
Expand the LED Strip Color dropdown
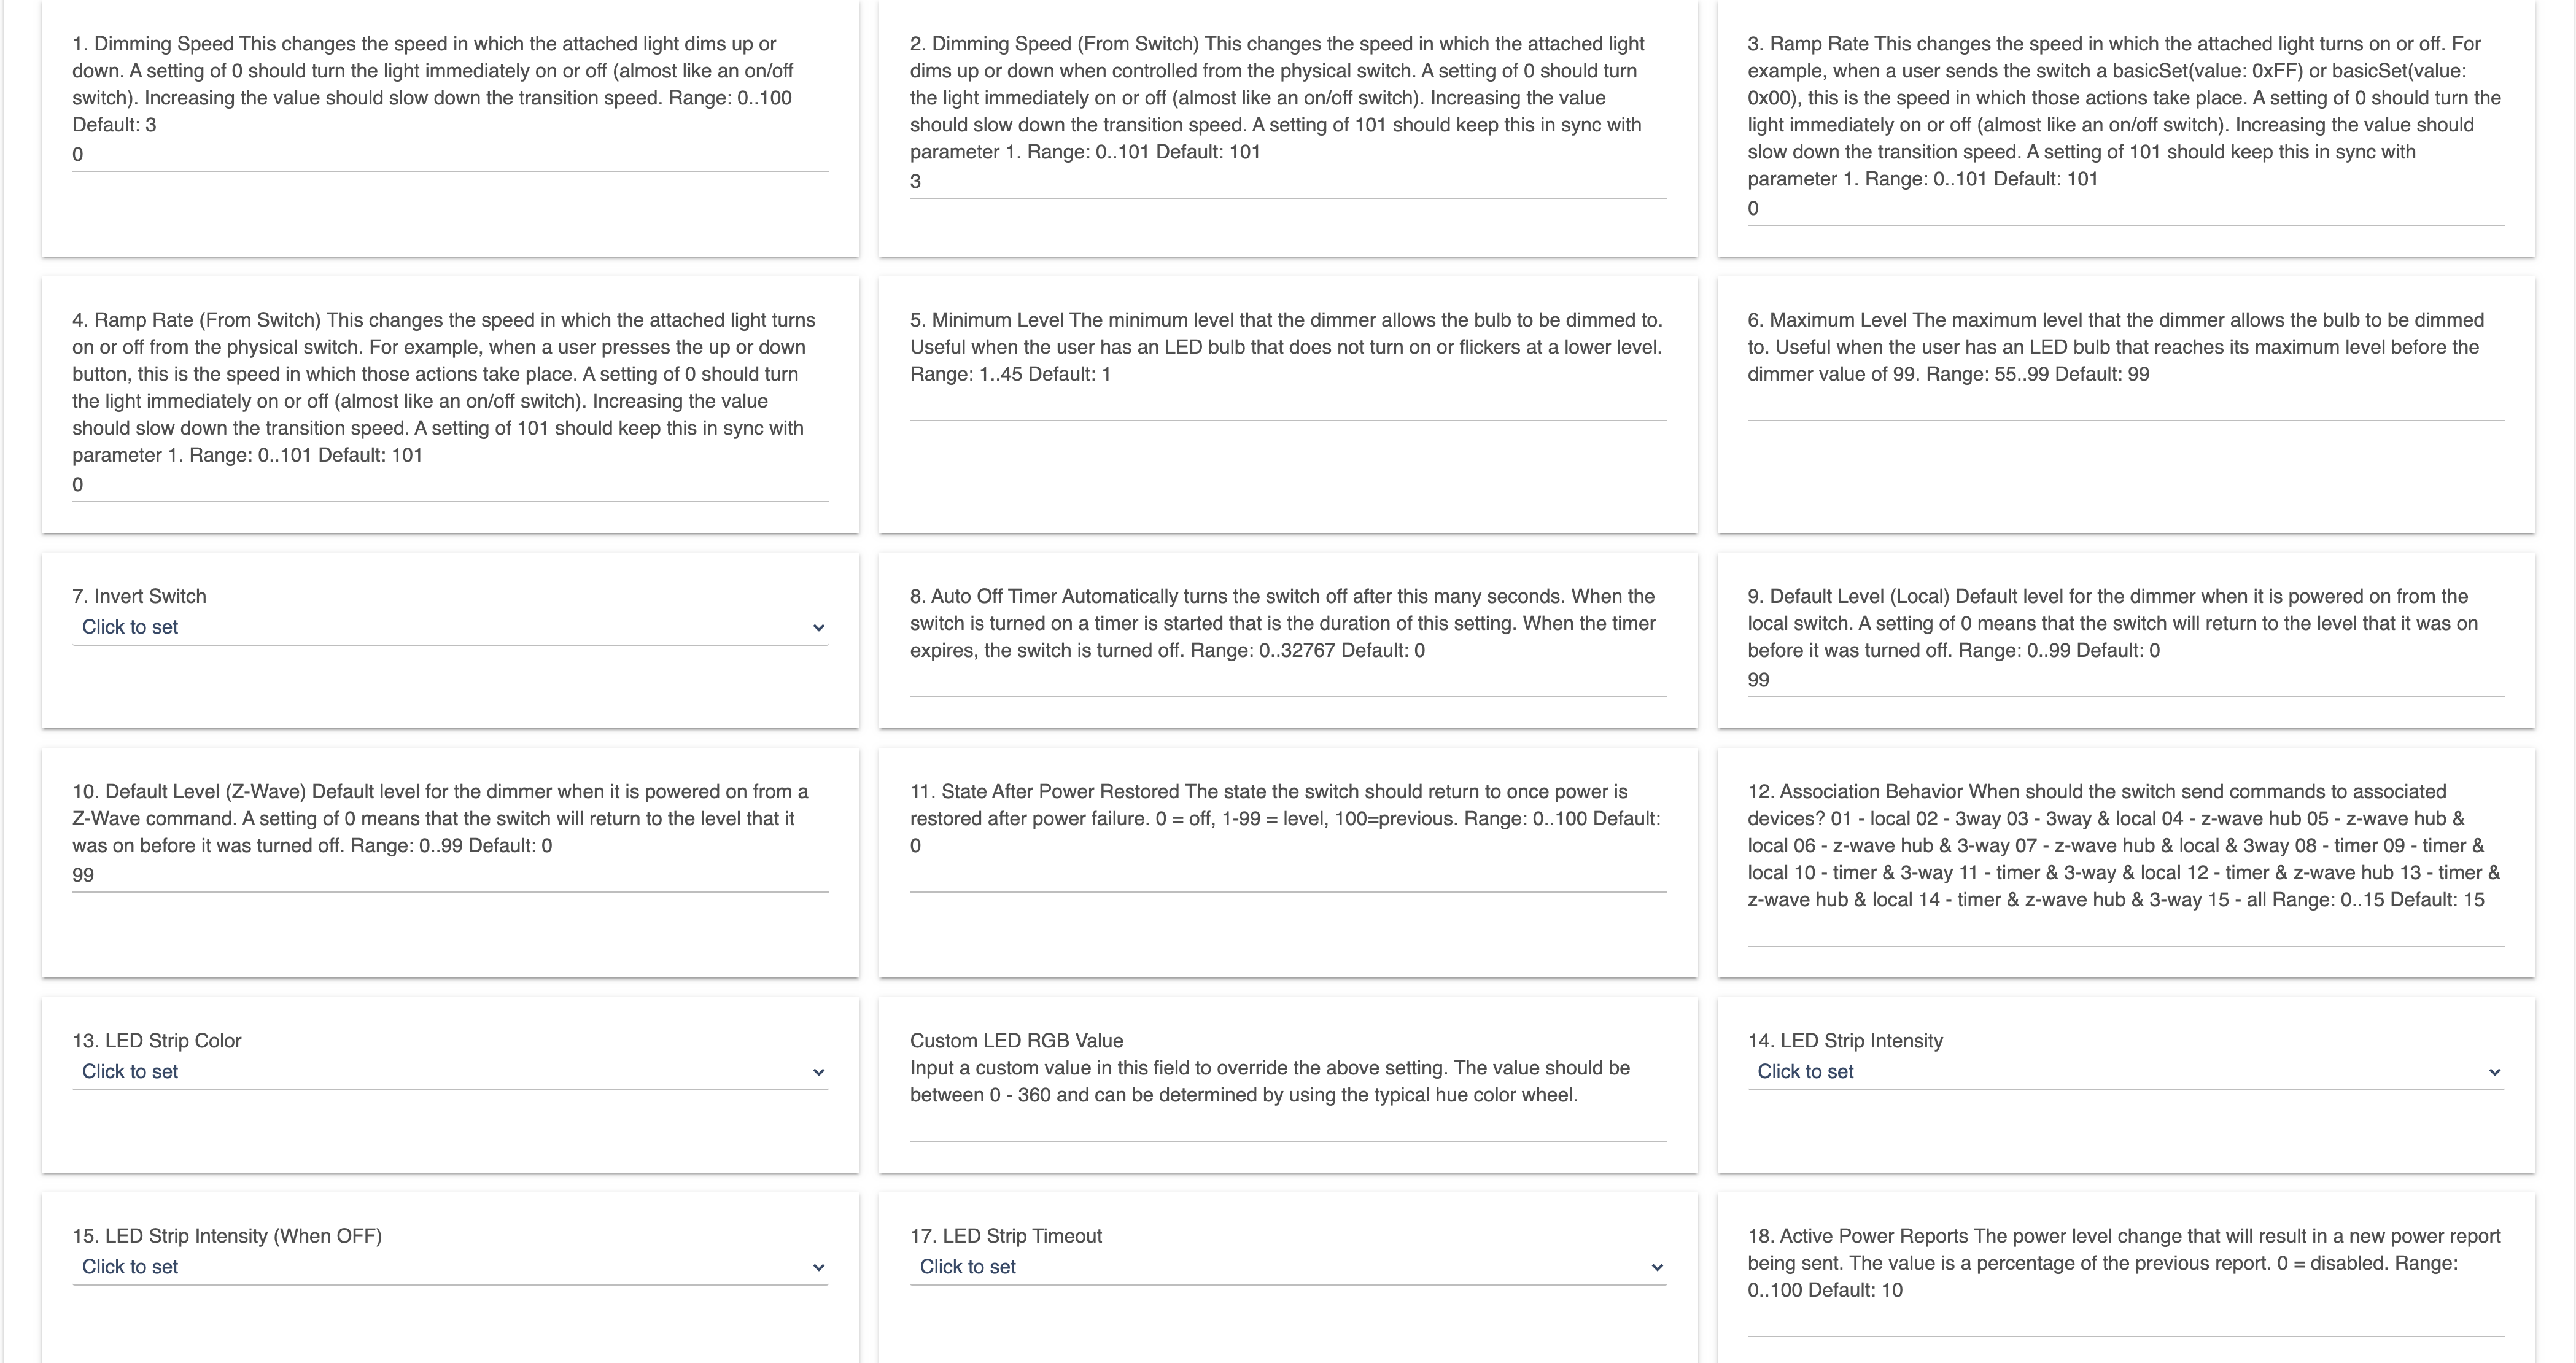[x=450, y=1072]
